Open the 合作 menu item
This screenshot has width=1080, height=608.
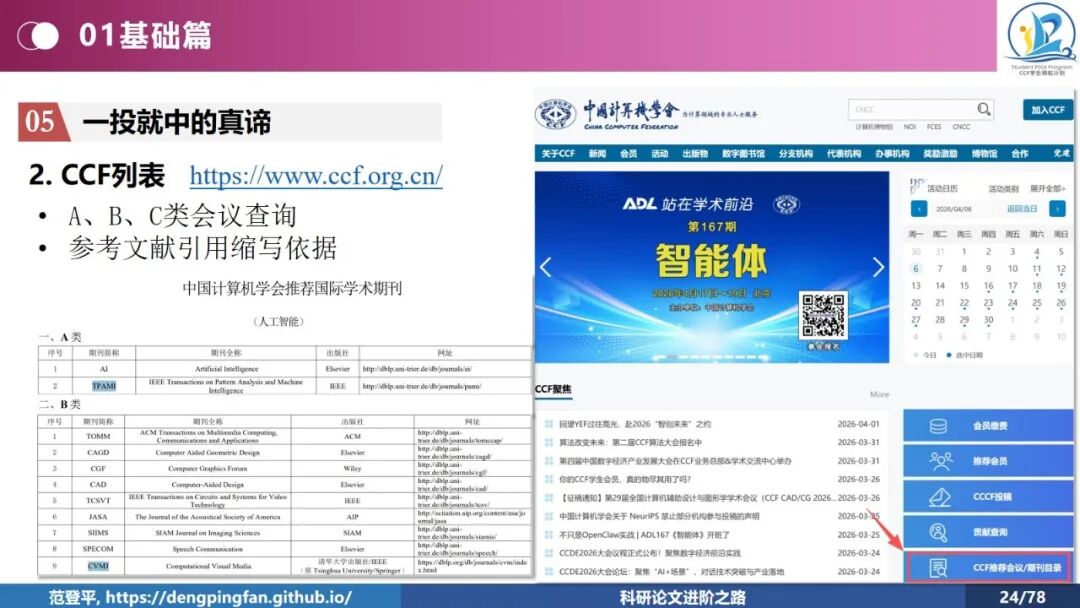click(1019, 154)
